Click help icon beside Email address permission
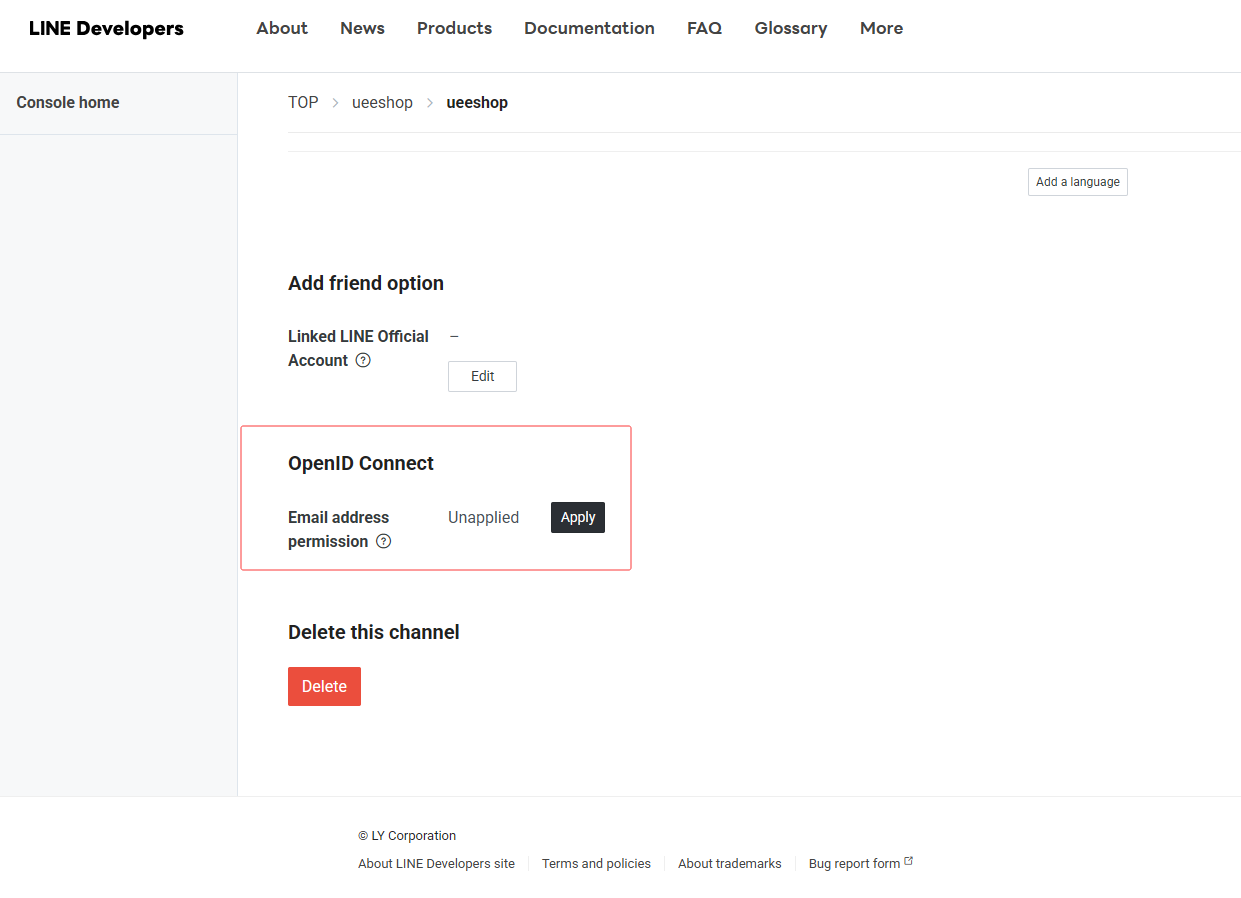1241x898 pixels. point(383,541)
